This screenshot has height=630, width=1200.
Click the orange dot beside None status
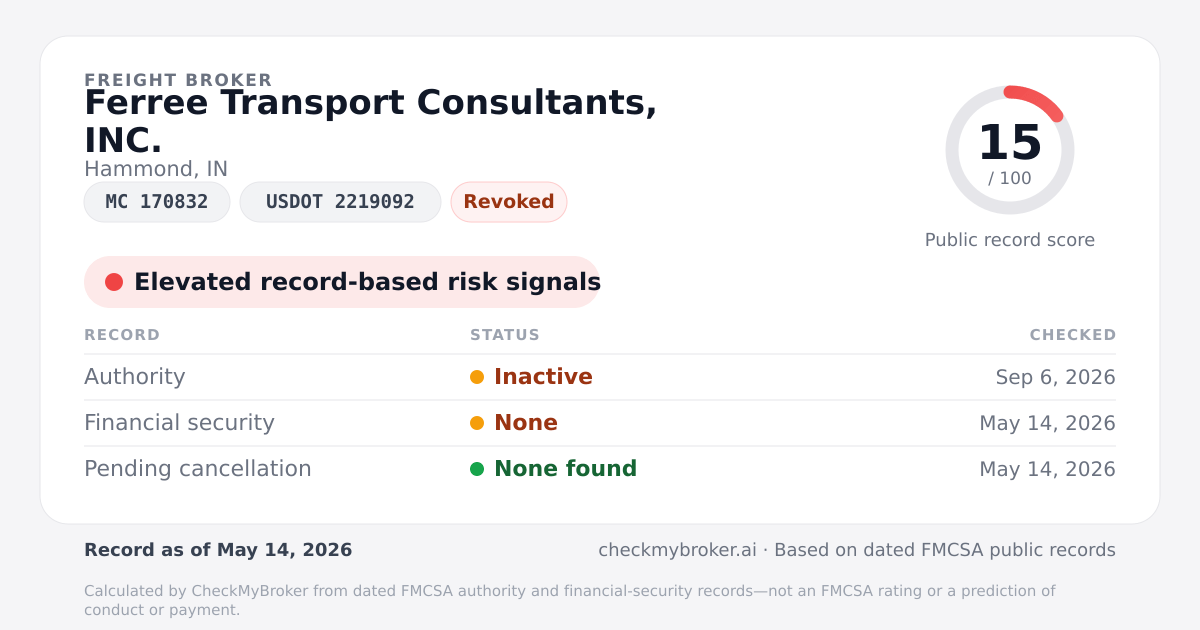[477, 423]
